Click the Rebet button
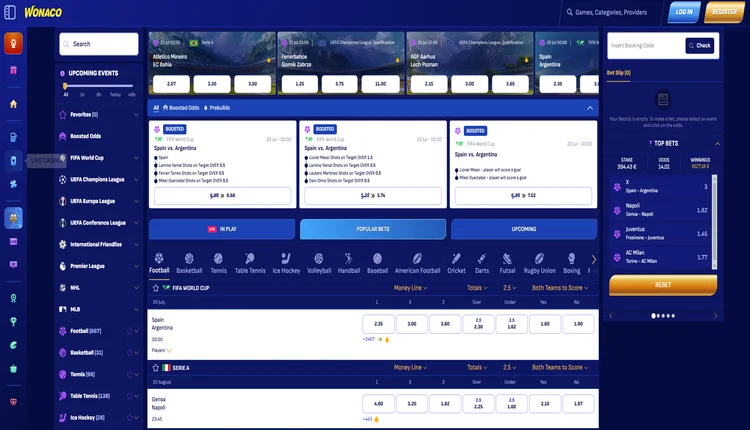Viewport: 750px width, 430px height. click(x=663, y=285)
